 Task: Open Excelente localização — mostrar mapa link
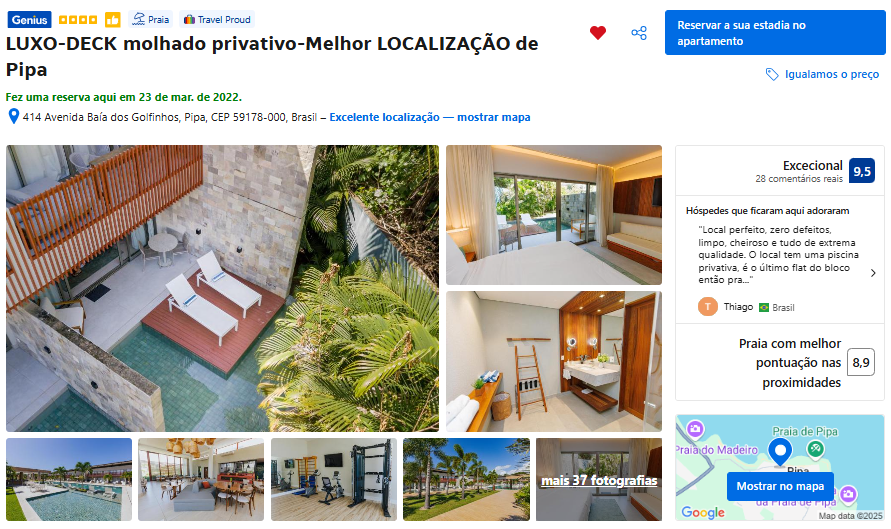[430, 117]
